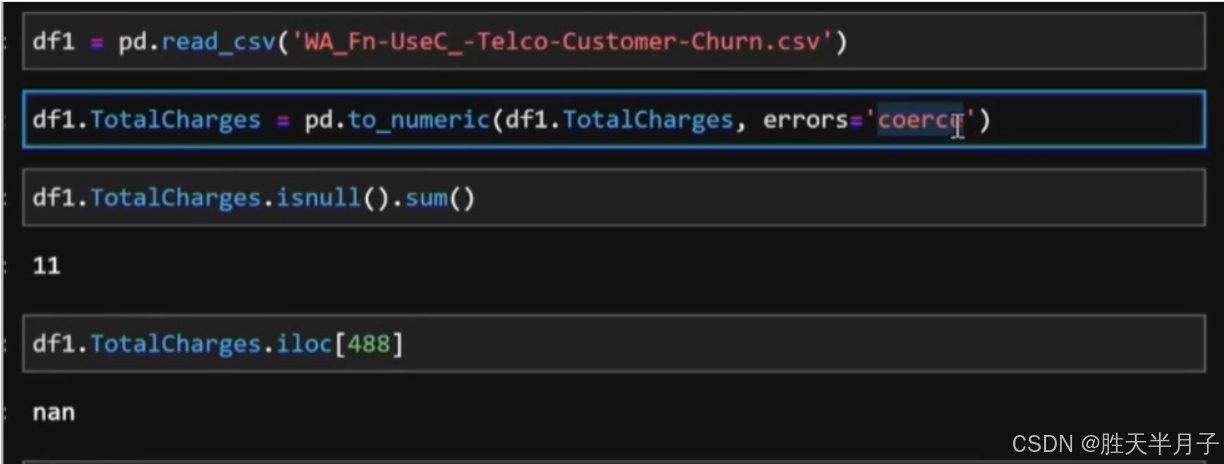Click the output value 11

point(46,266)
